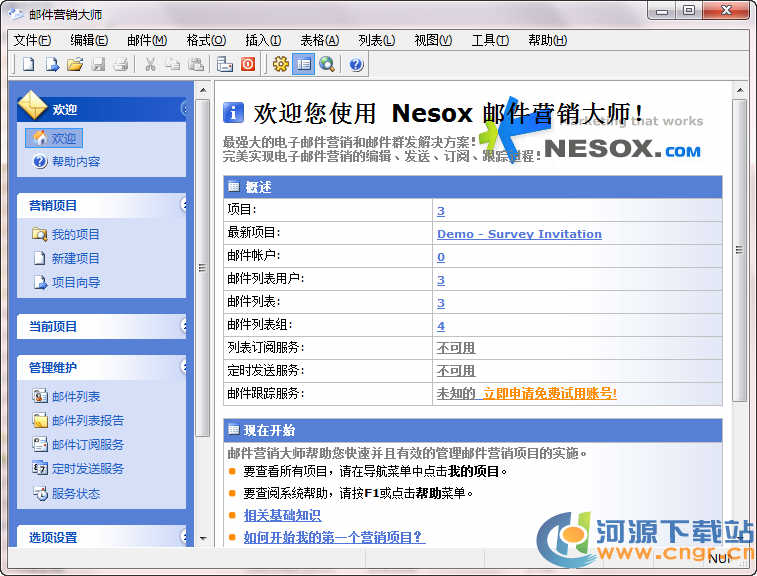Open 定时发送服务 in sidebar

coord(78,468)
